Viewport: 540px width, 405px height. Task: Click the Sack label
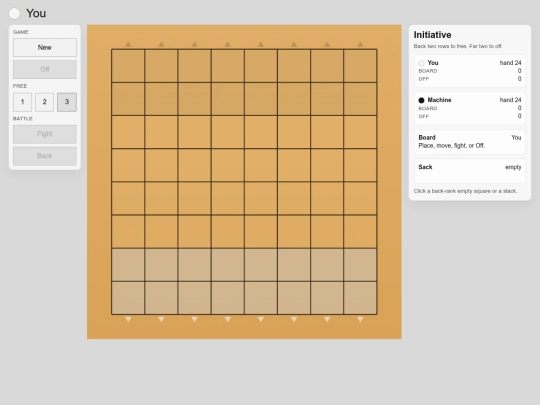[425, 167]
